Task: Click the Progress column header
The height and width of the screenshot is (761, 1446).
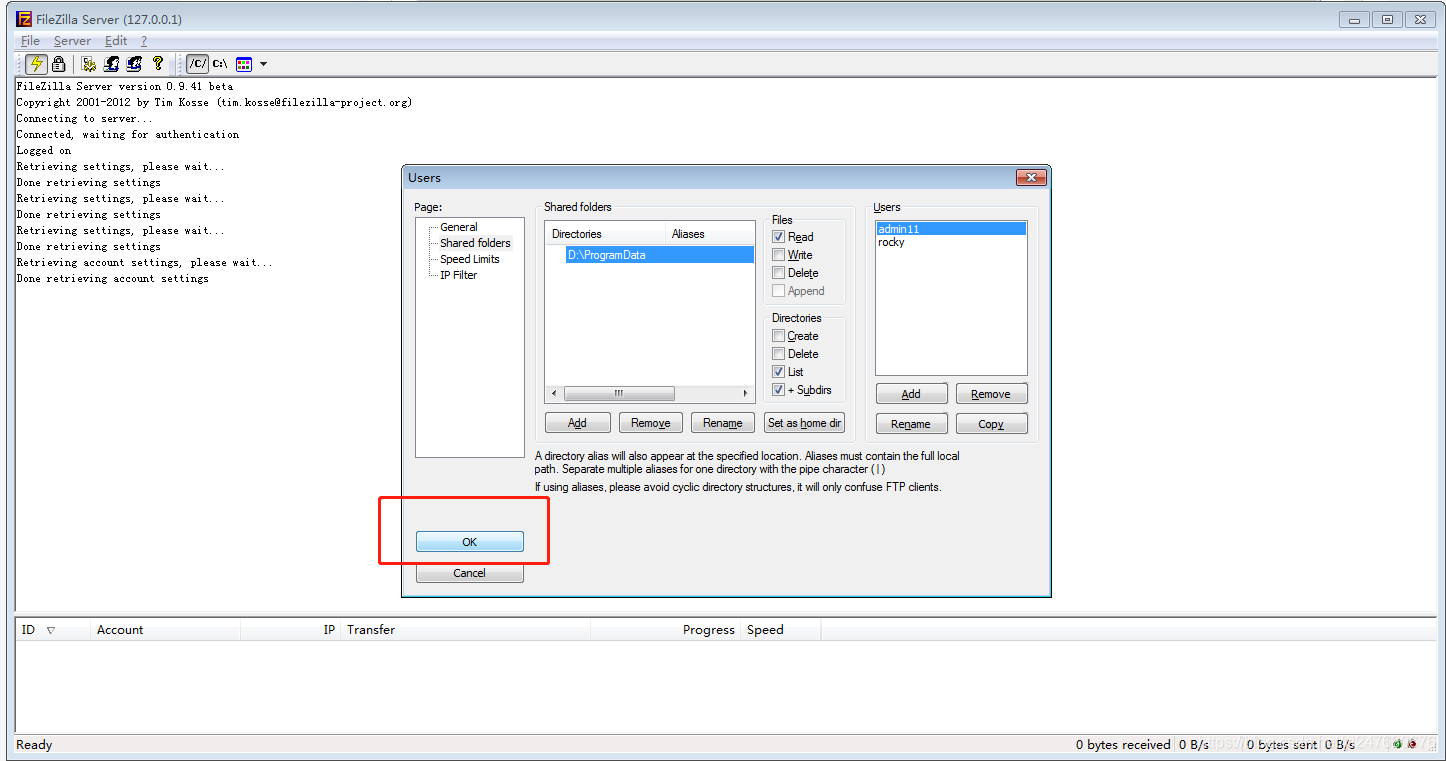Action: click(x=665, y=630)
